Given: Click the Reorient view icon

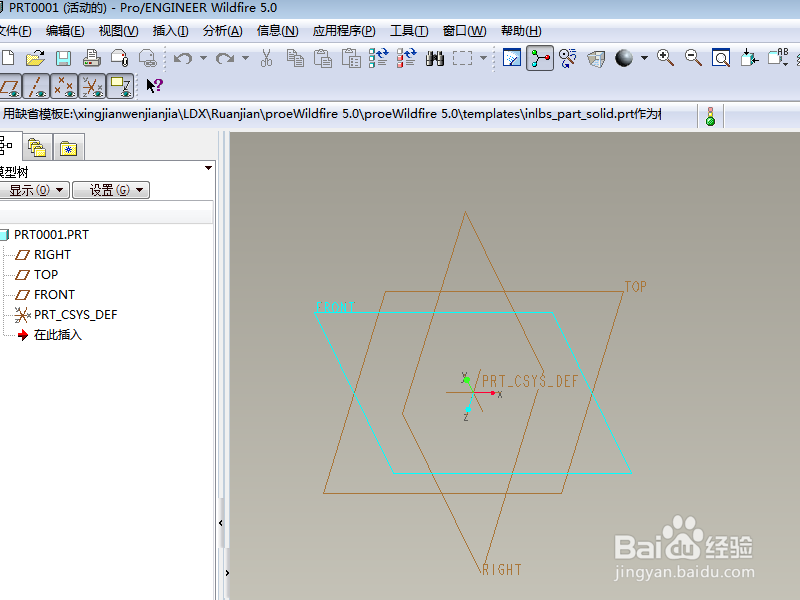Looking at the screenshot, I should [x=749, y=58].
